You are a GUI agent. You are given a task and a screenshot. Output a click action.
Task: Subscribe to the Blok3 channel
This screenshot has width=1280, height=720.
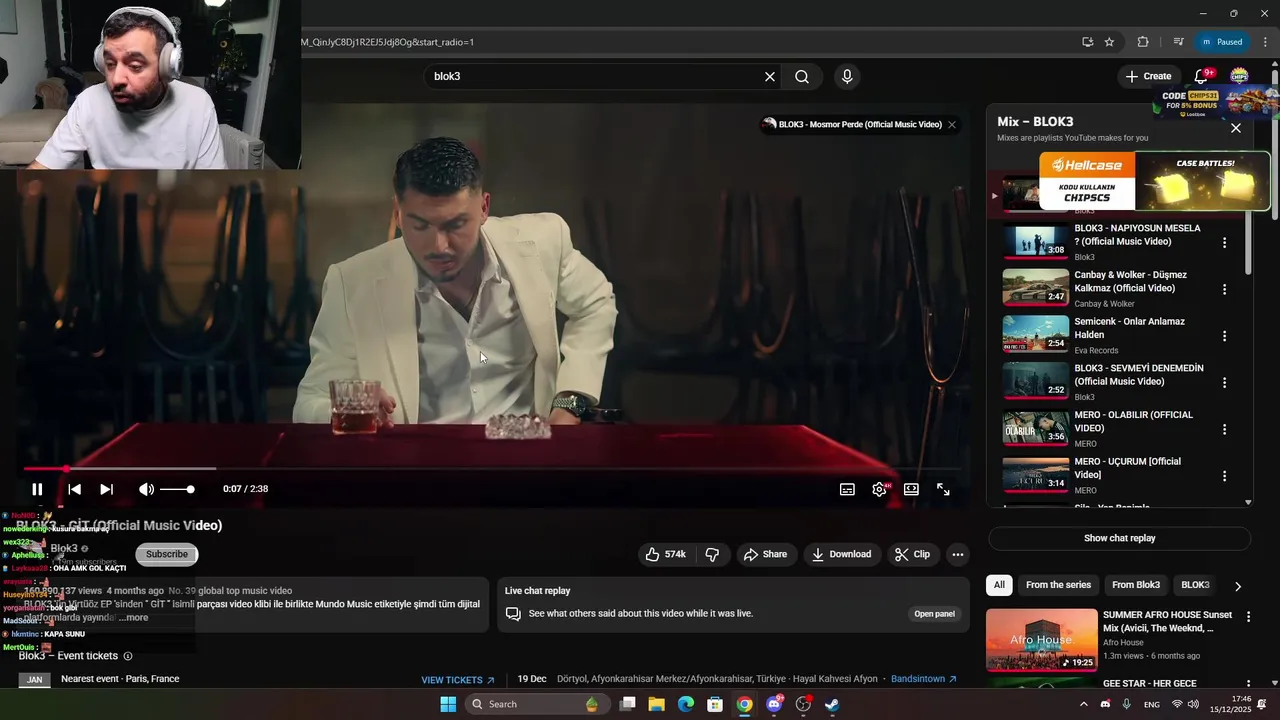(167, 554)
